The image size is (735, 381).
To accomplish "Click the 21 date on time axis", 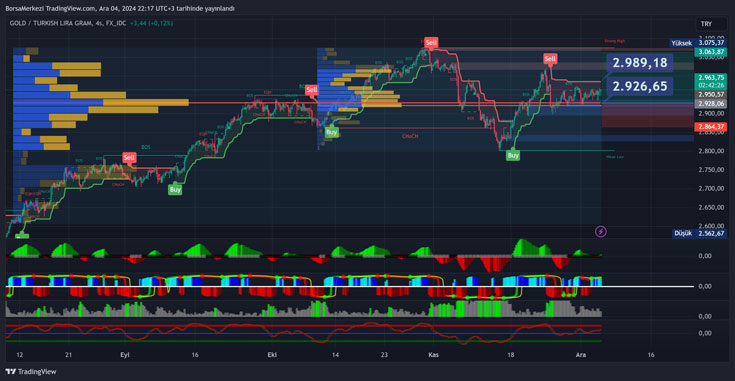I will point(68,355).
